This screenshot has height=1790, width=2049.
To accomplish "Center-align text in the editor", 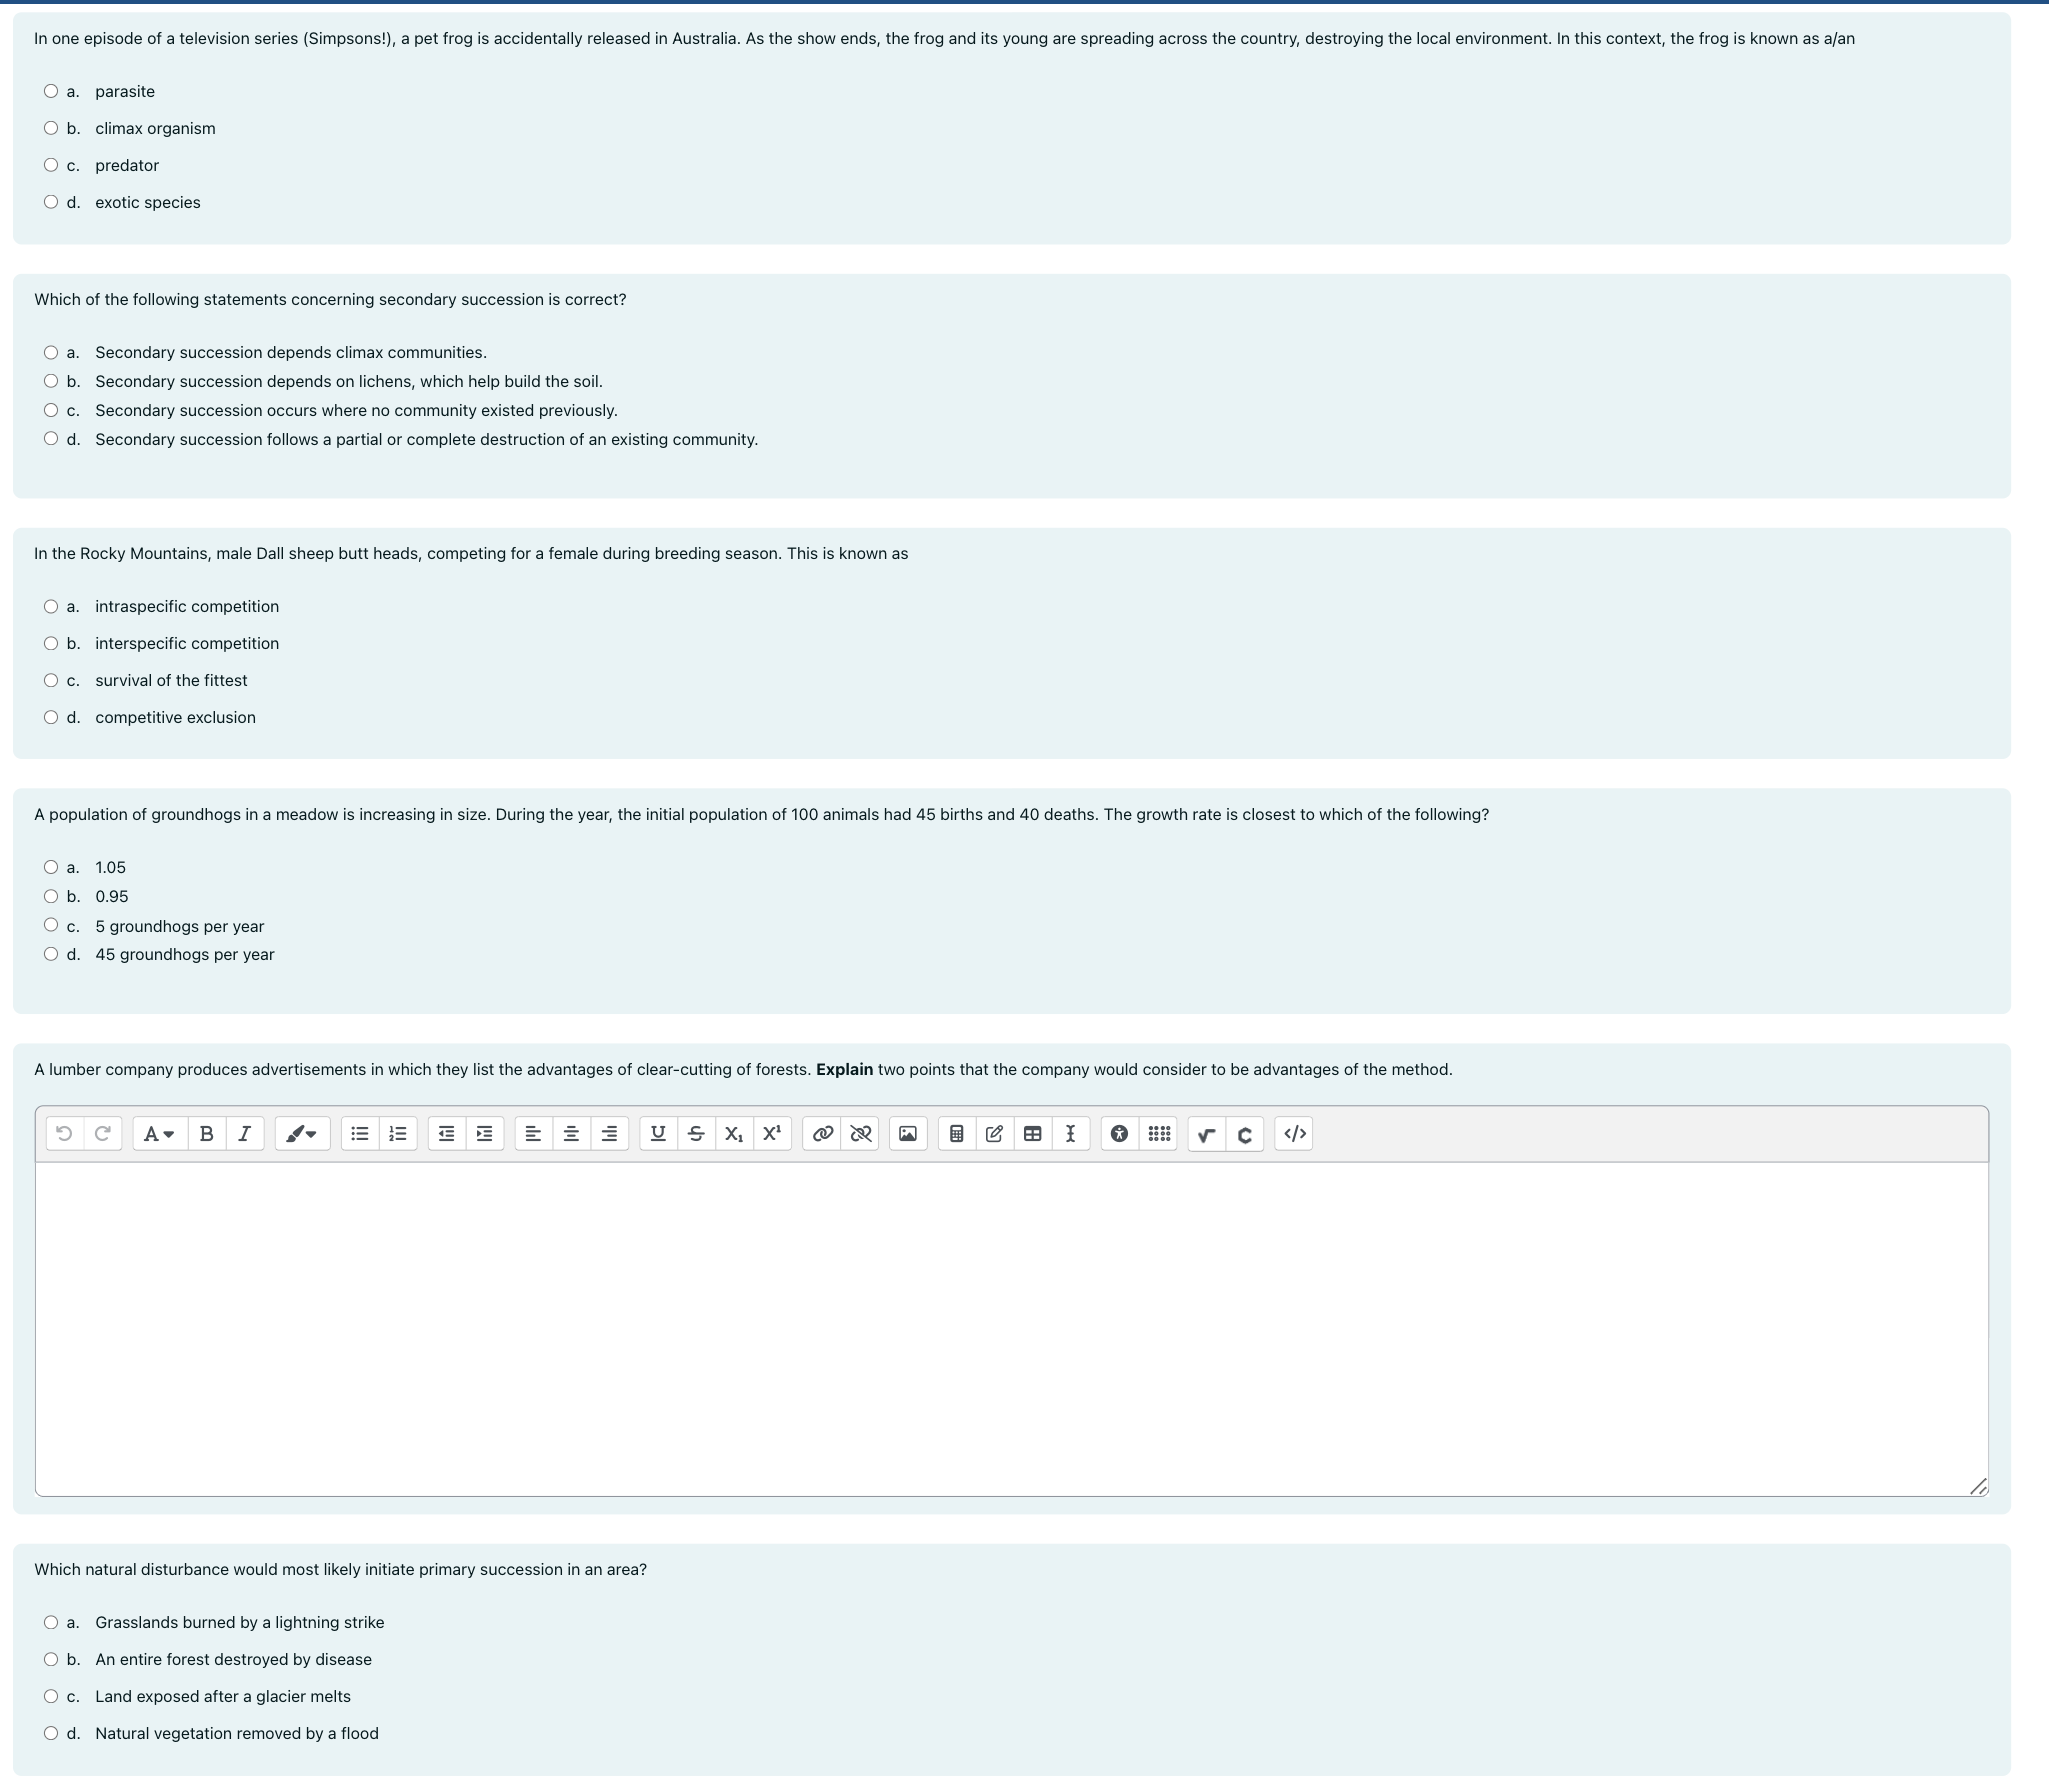I will (x=571, y=1133).
